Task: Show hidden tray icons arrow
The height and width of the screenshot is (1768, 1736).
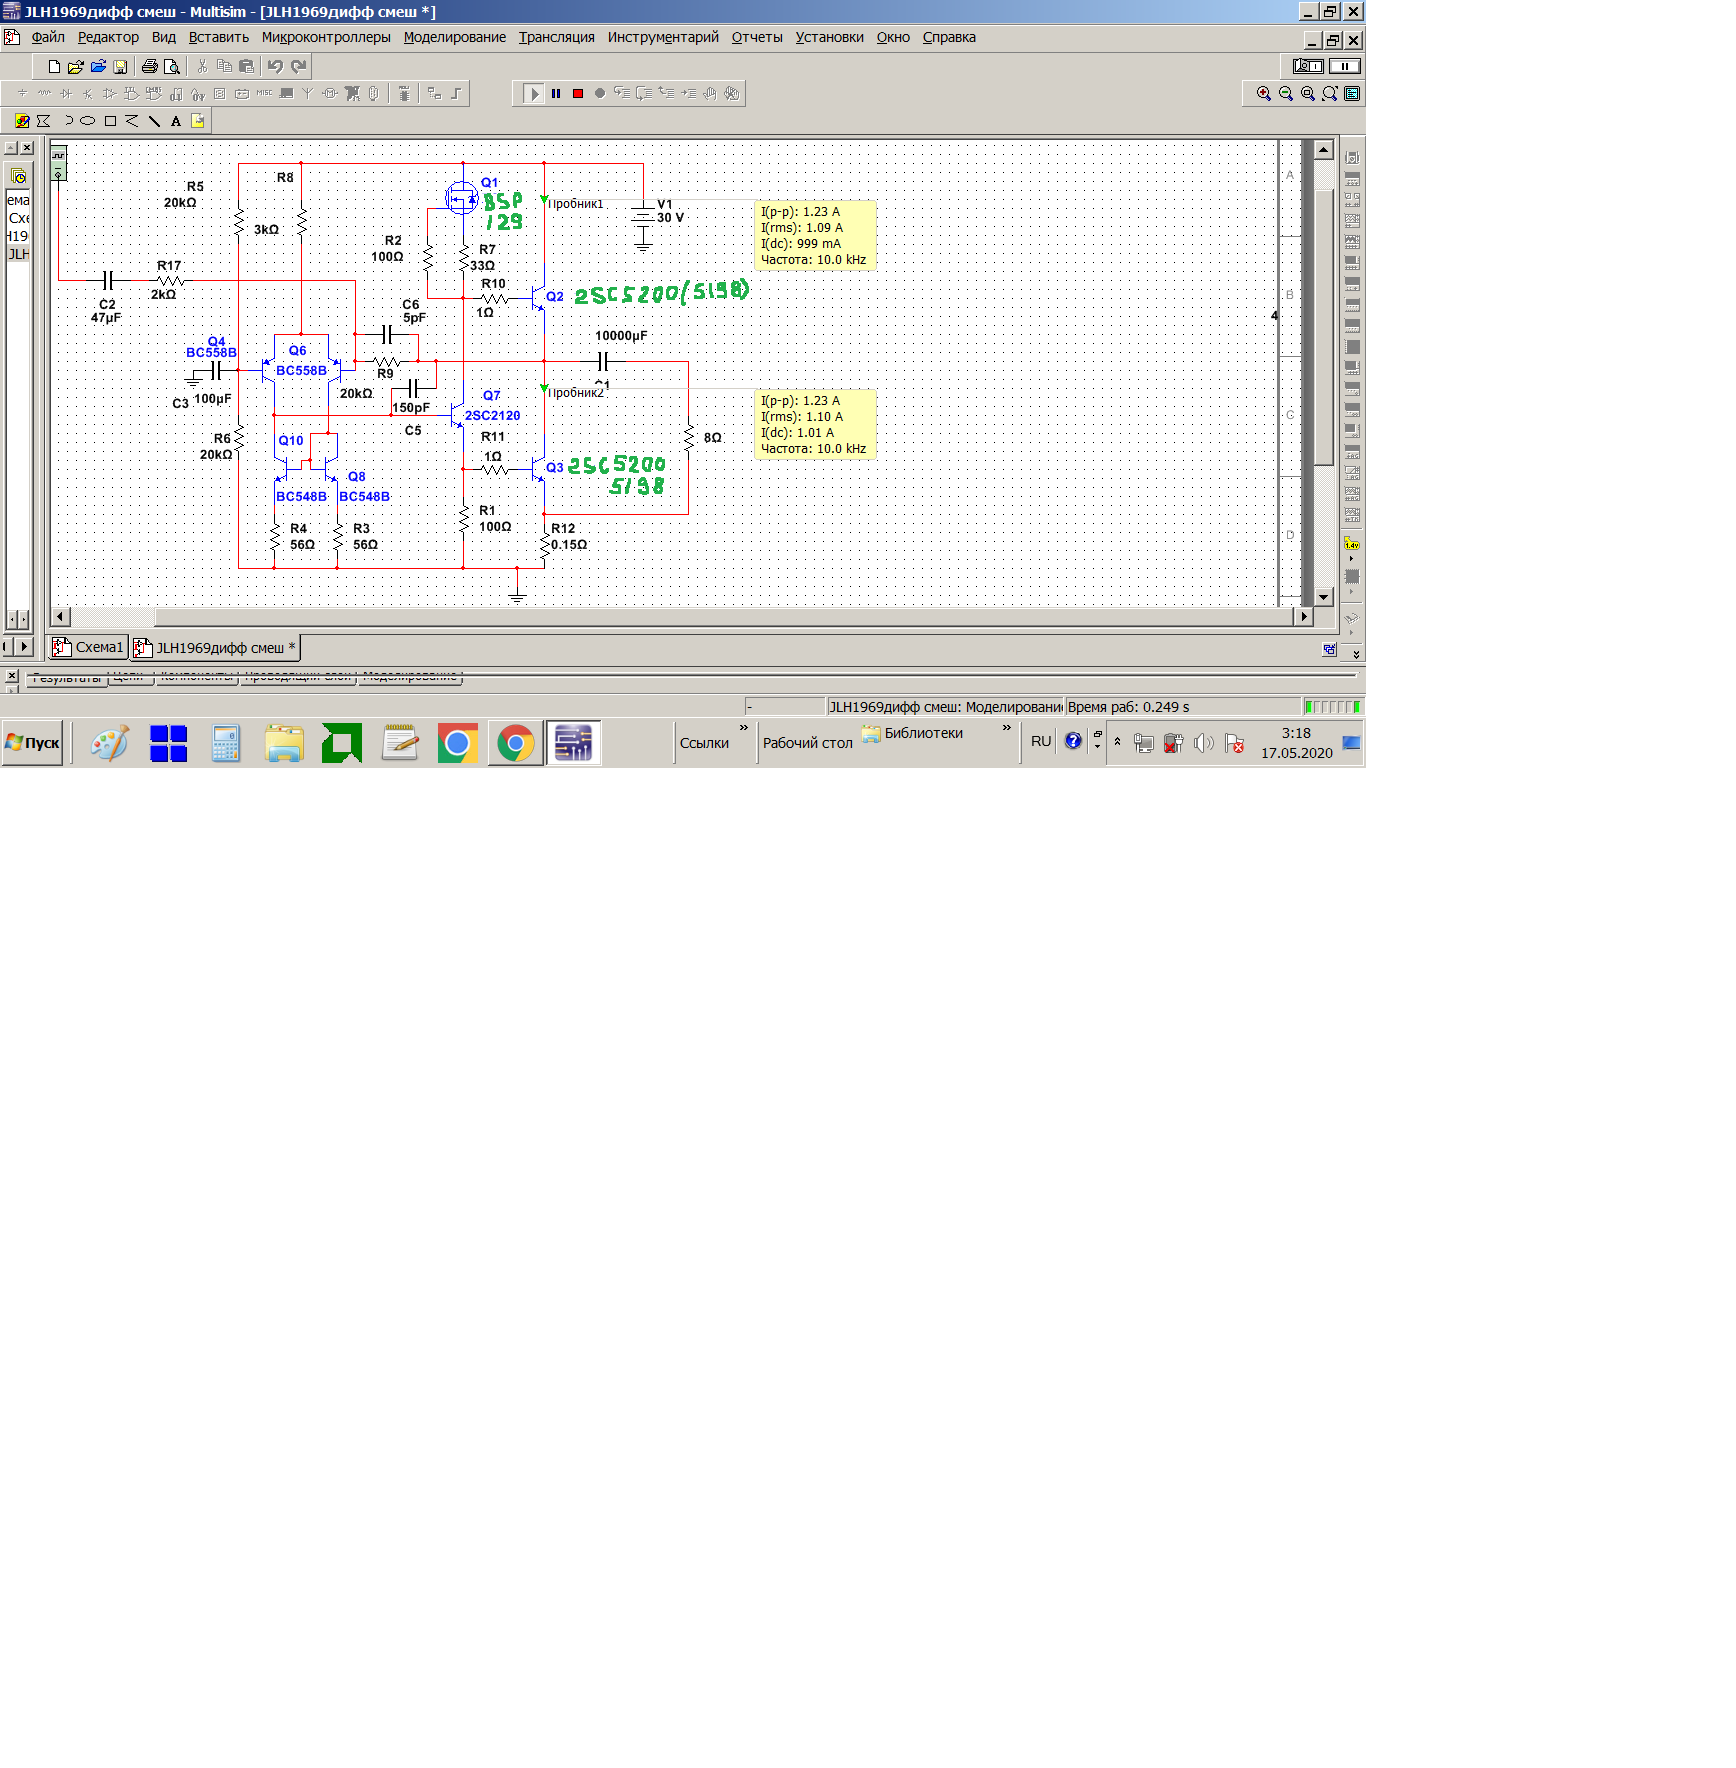Action: point(1118,742)
